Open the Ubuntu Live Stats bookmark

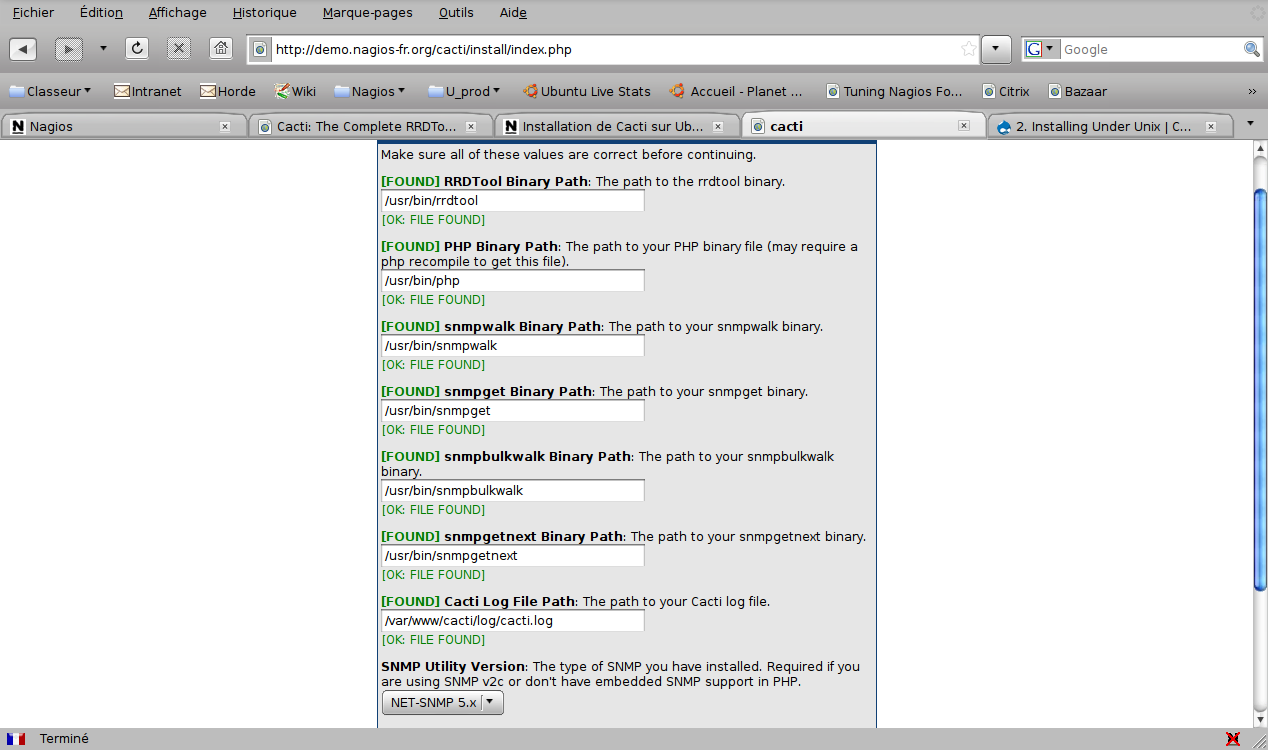(x=586, y=91)
